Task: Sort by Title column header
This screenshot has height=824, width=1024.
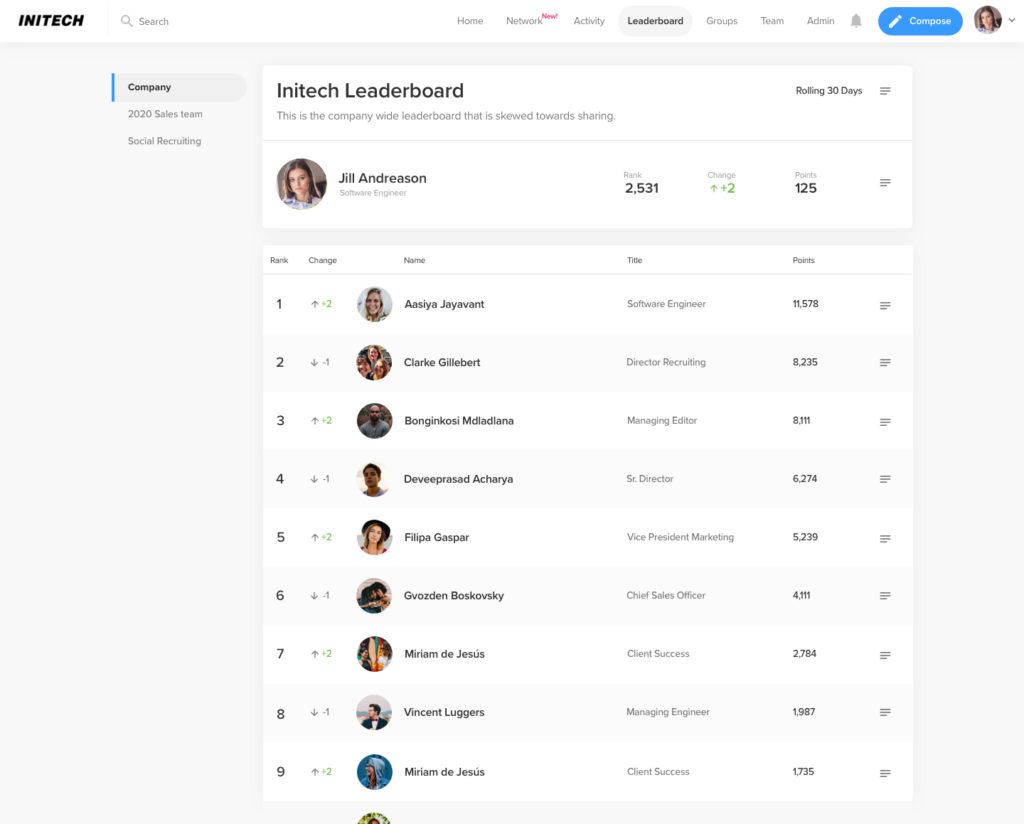Action: (634, 260)
